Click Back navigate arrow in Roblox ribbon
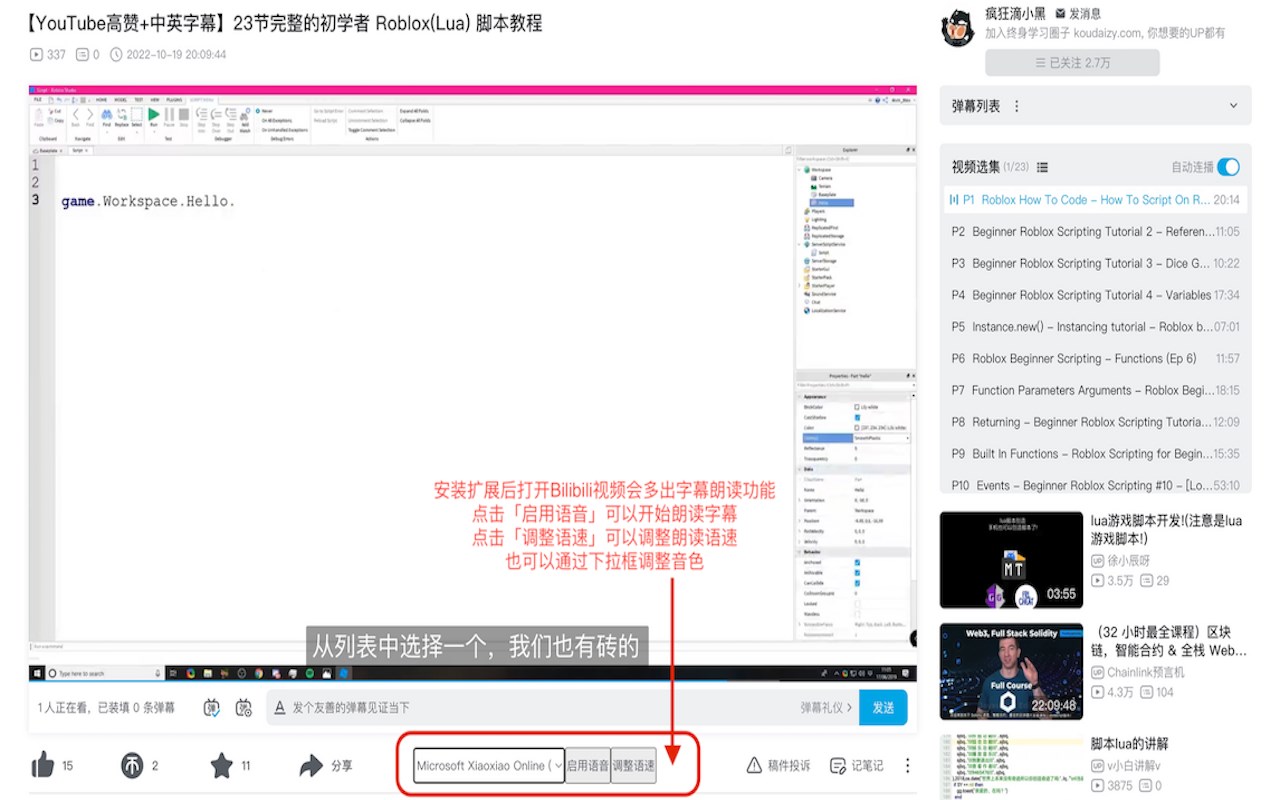Viewport: 1280px width, 800px height. click(x=76, y=115)
